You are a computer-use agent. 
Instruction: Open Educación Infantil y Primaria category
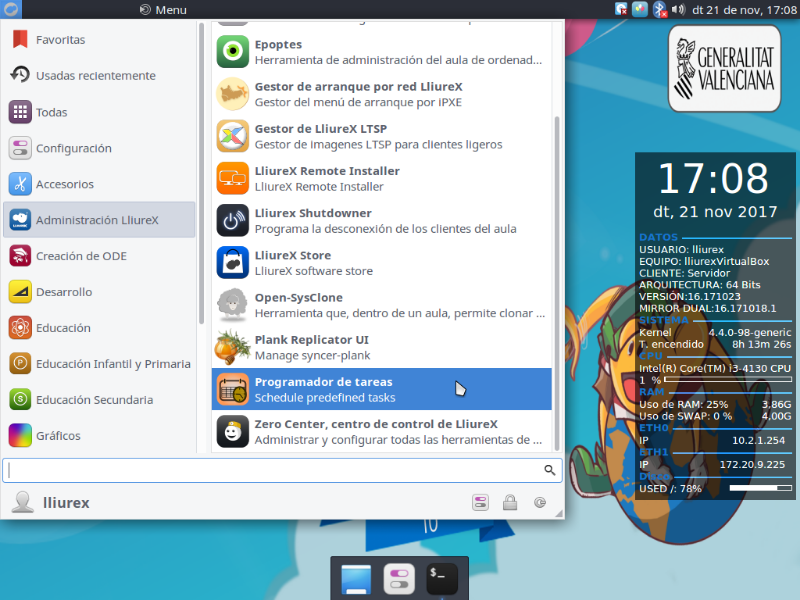tap(99, 364)
